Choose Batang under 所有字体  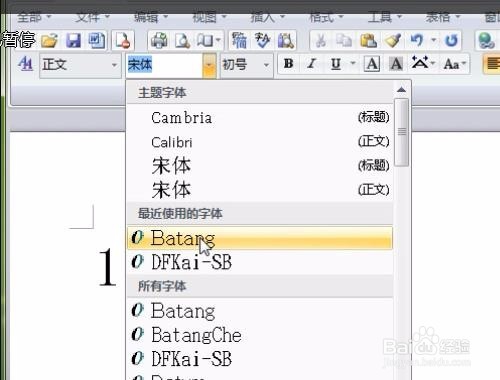pos(260,311)
